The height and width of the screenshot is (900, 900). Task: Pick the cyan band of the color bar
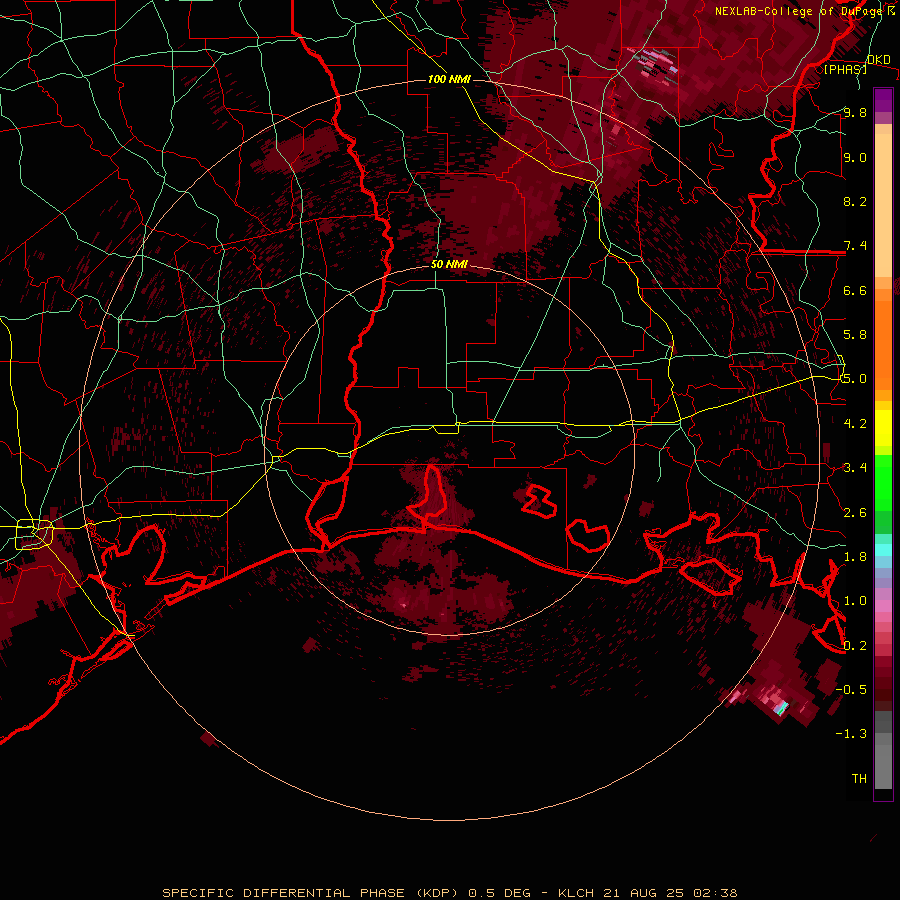click(x=883, y=549)
